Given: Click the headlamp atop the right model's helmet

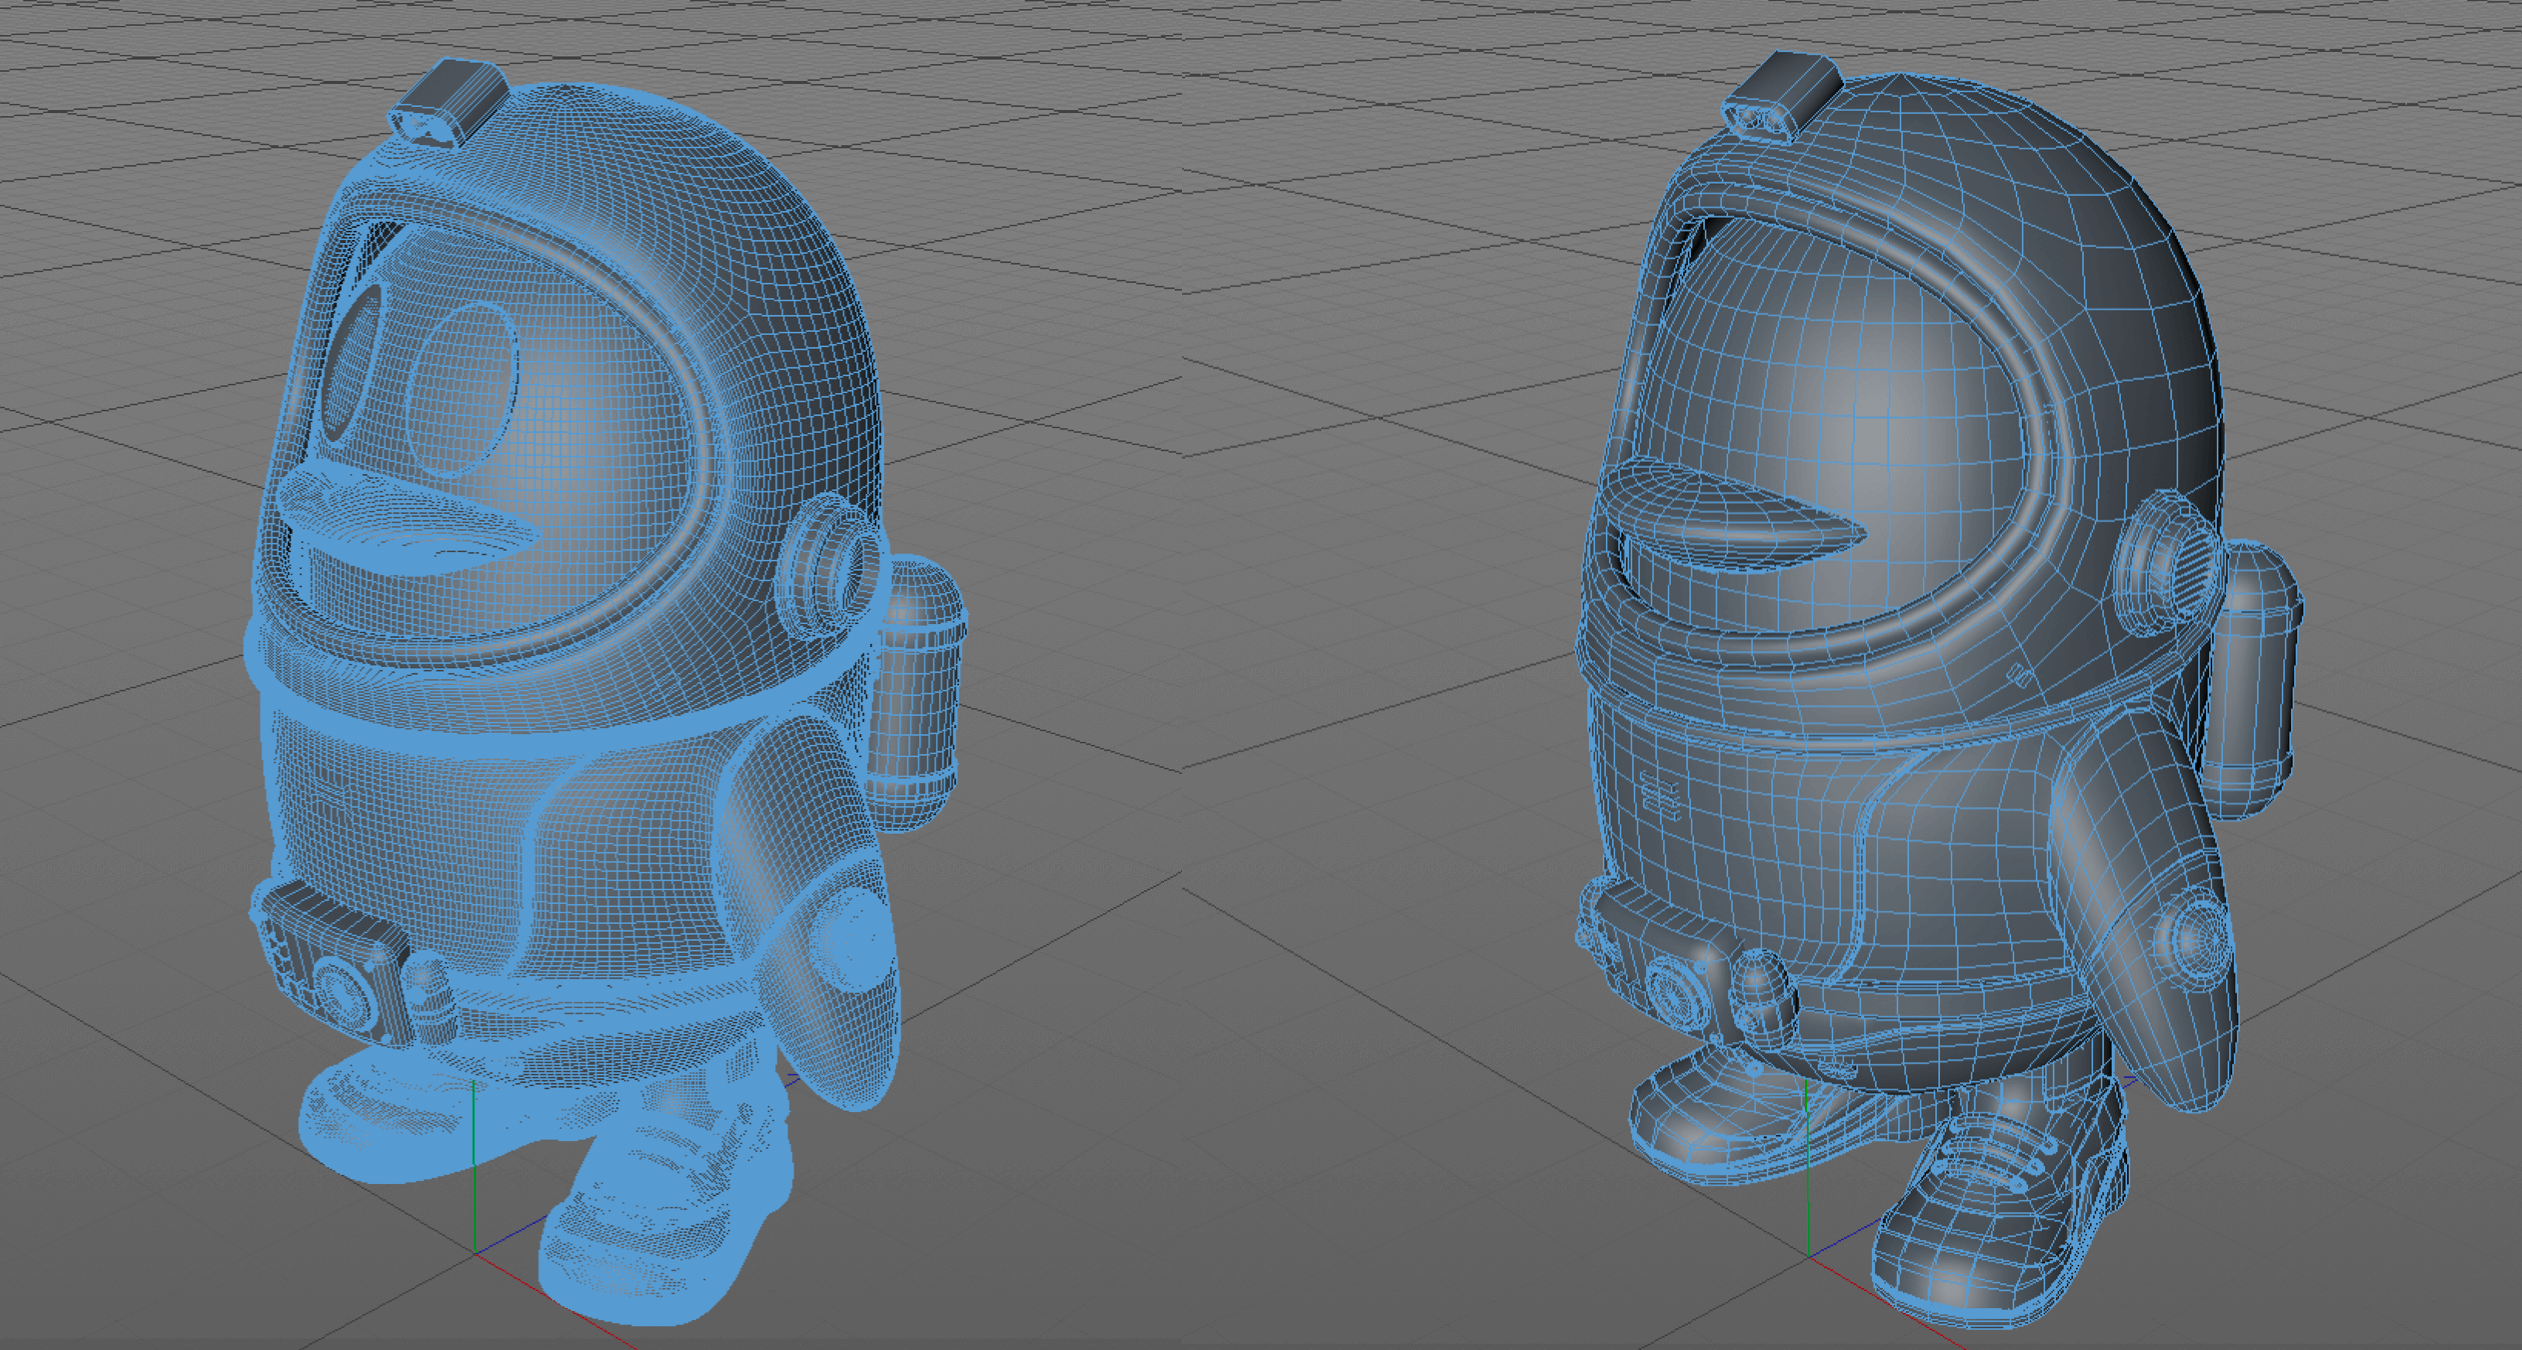Looking at the screenshot, I should (x=1785, y=97).
